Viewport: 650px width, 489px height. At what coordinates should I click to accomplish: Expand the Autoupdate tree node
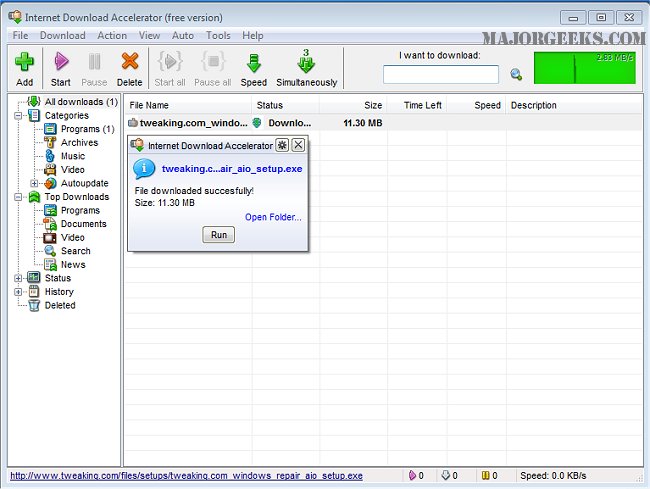34,183
